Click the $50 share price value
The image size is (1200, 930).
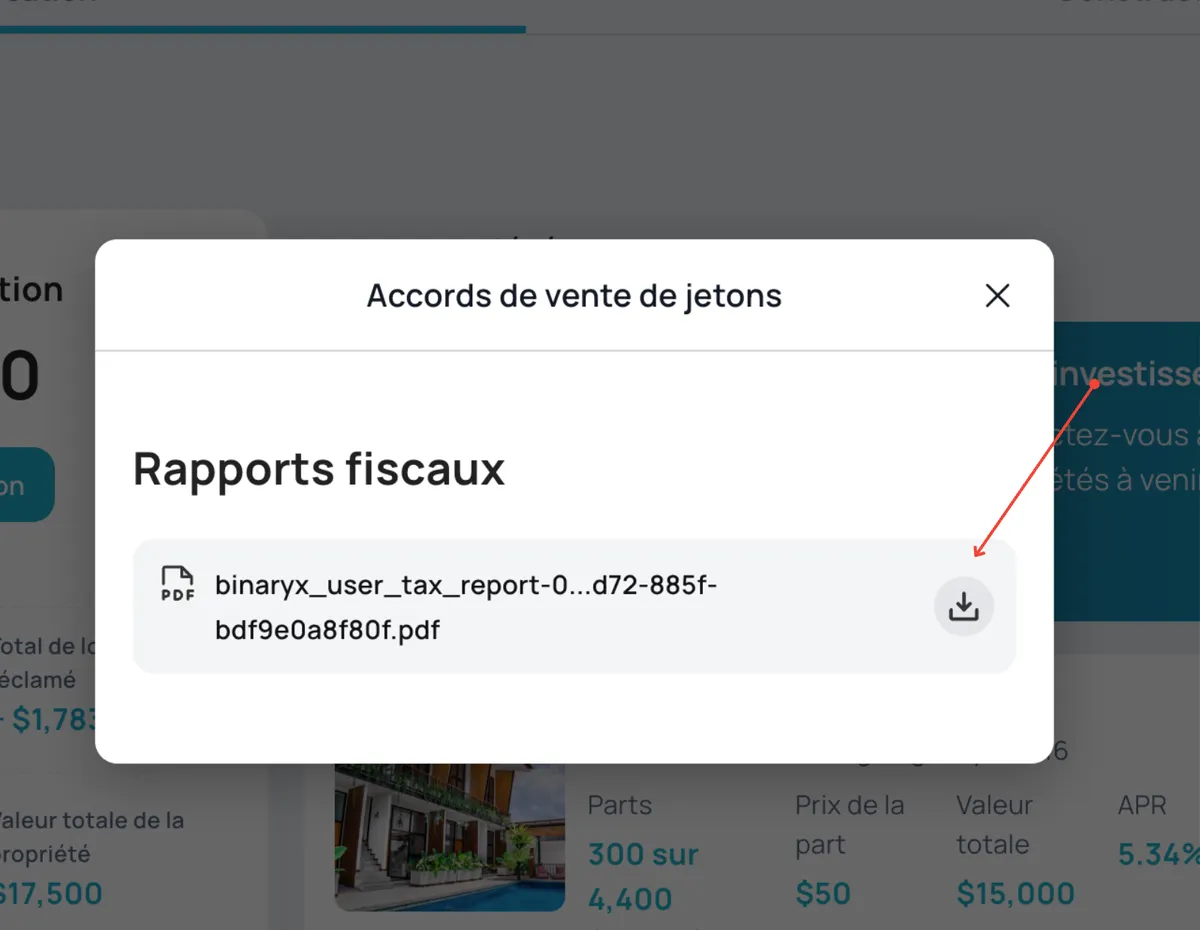822,893
